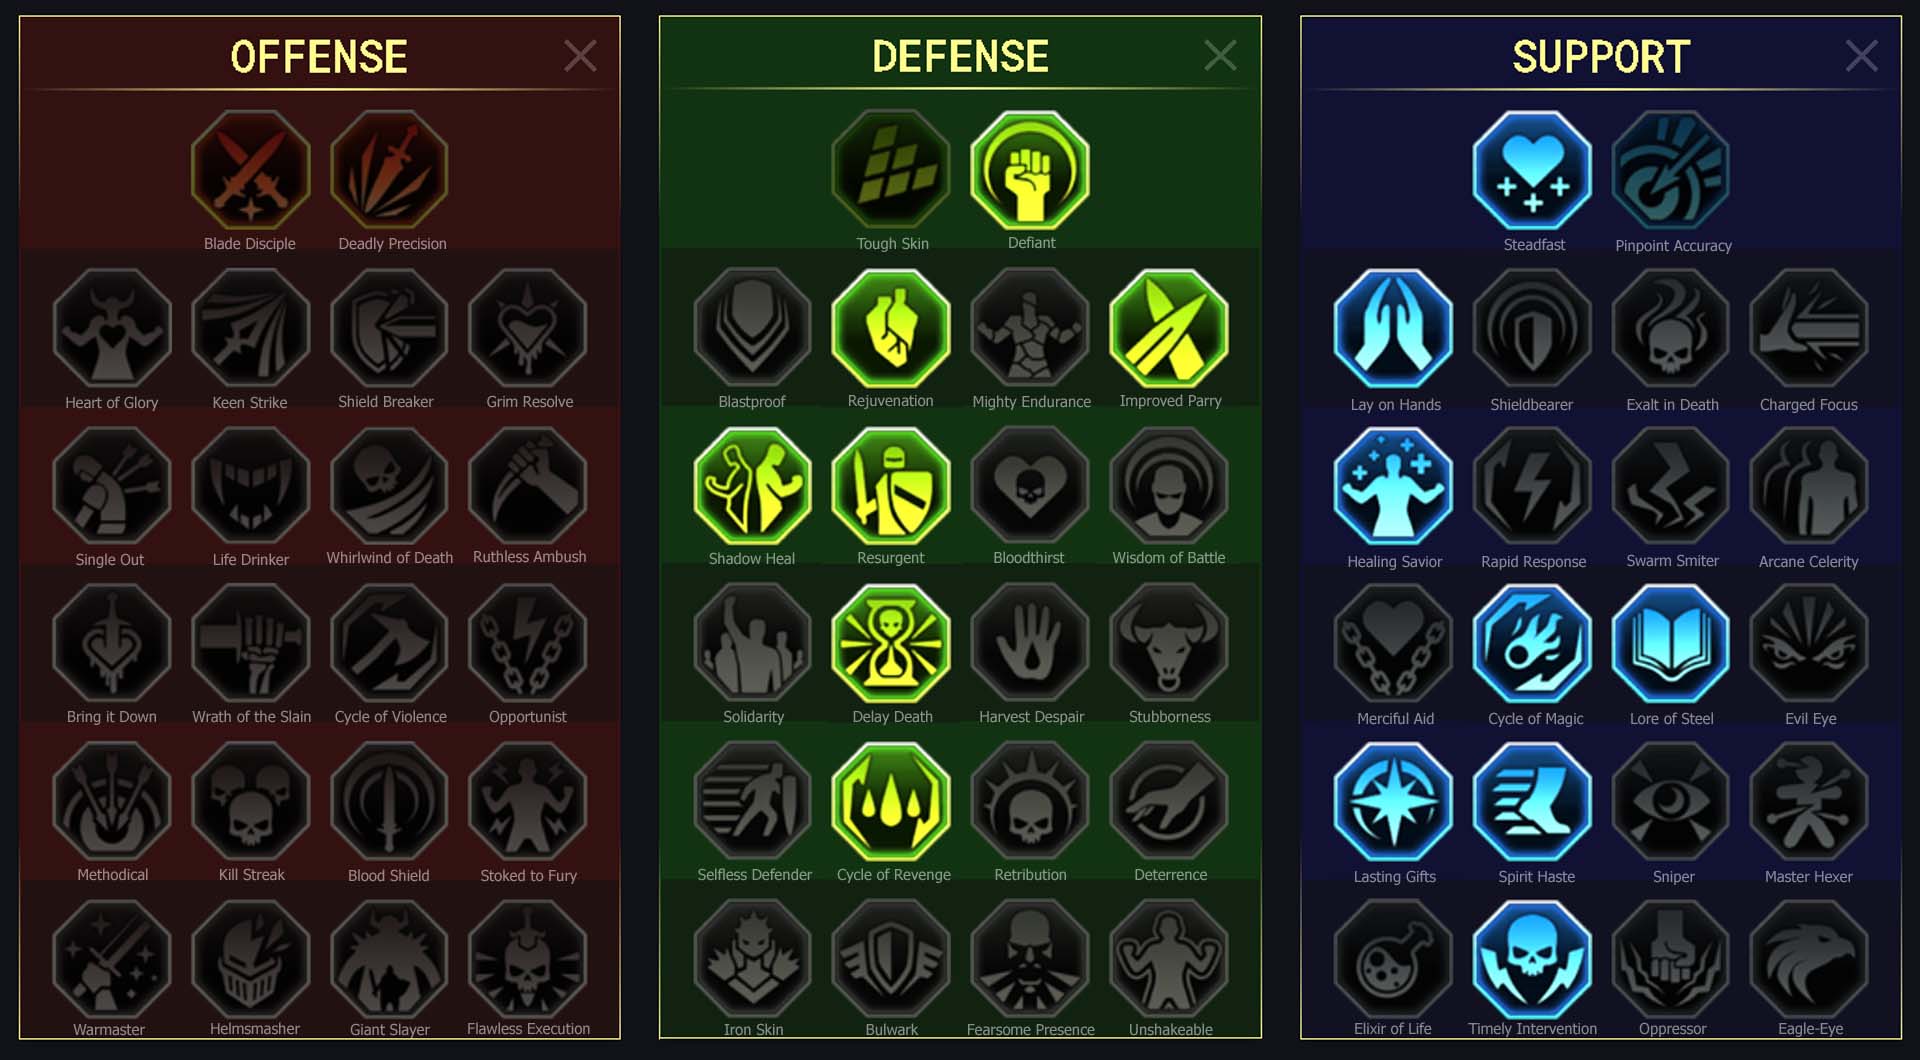Viewport: 1920px width, 1060px height.
Task: Click the Evil Eye mastery icon
Action: pyautogui.click(x=1809, y=644)
